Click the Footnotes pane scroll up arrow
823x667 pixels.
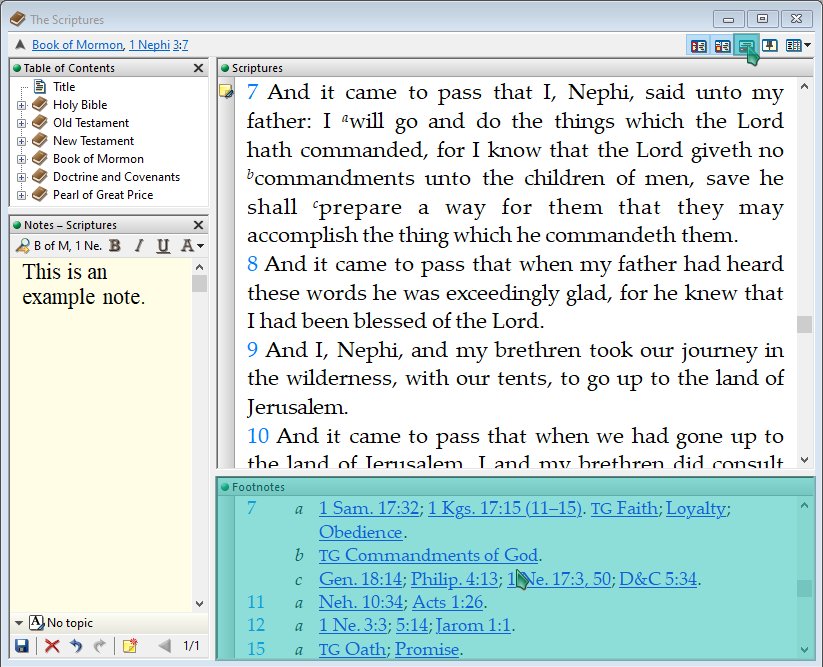[x=804, y=505]
